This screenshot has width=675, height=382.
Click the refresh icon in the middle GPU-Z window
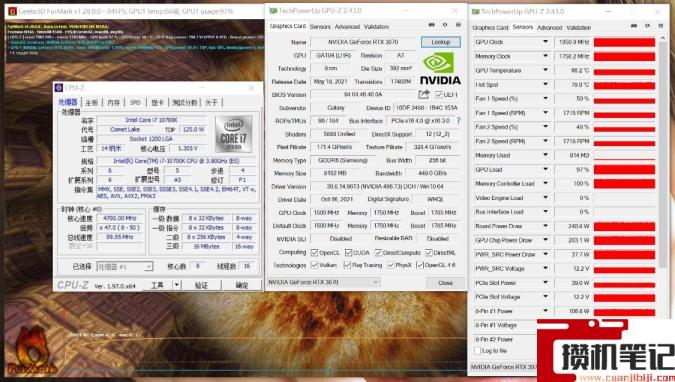[445, 25]
